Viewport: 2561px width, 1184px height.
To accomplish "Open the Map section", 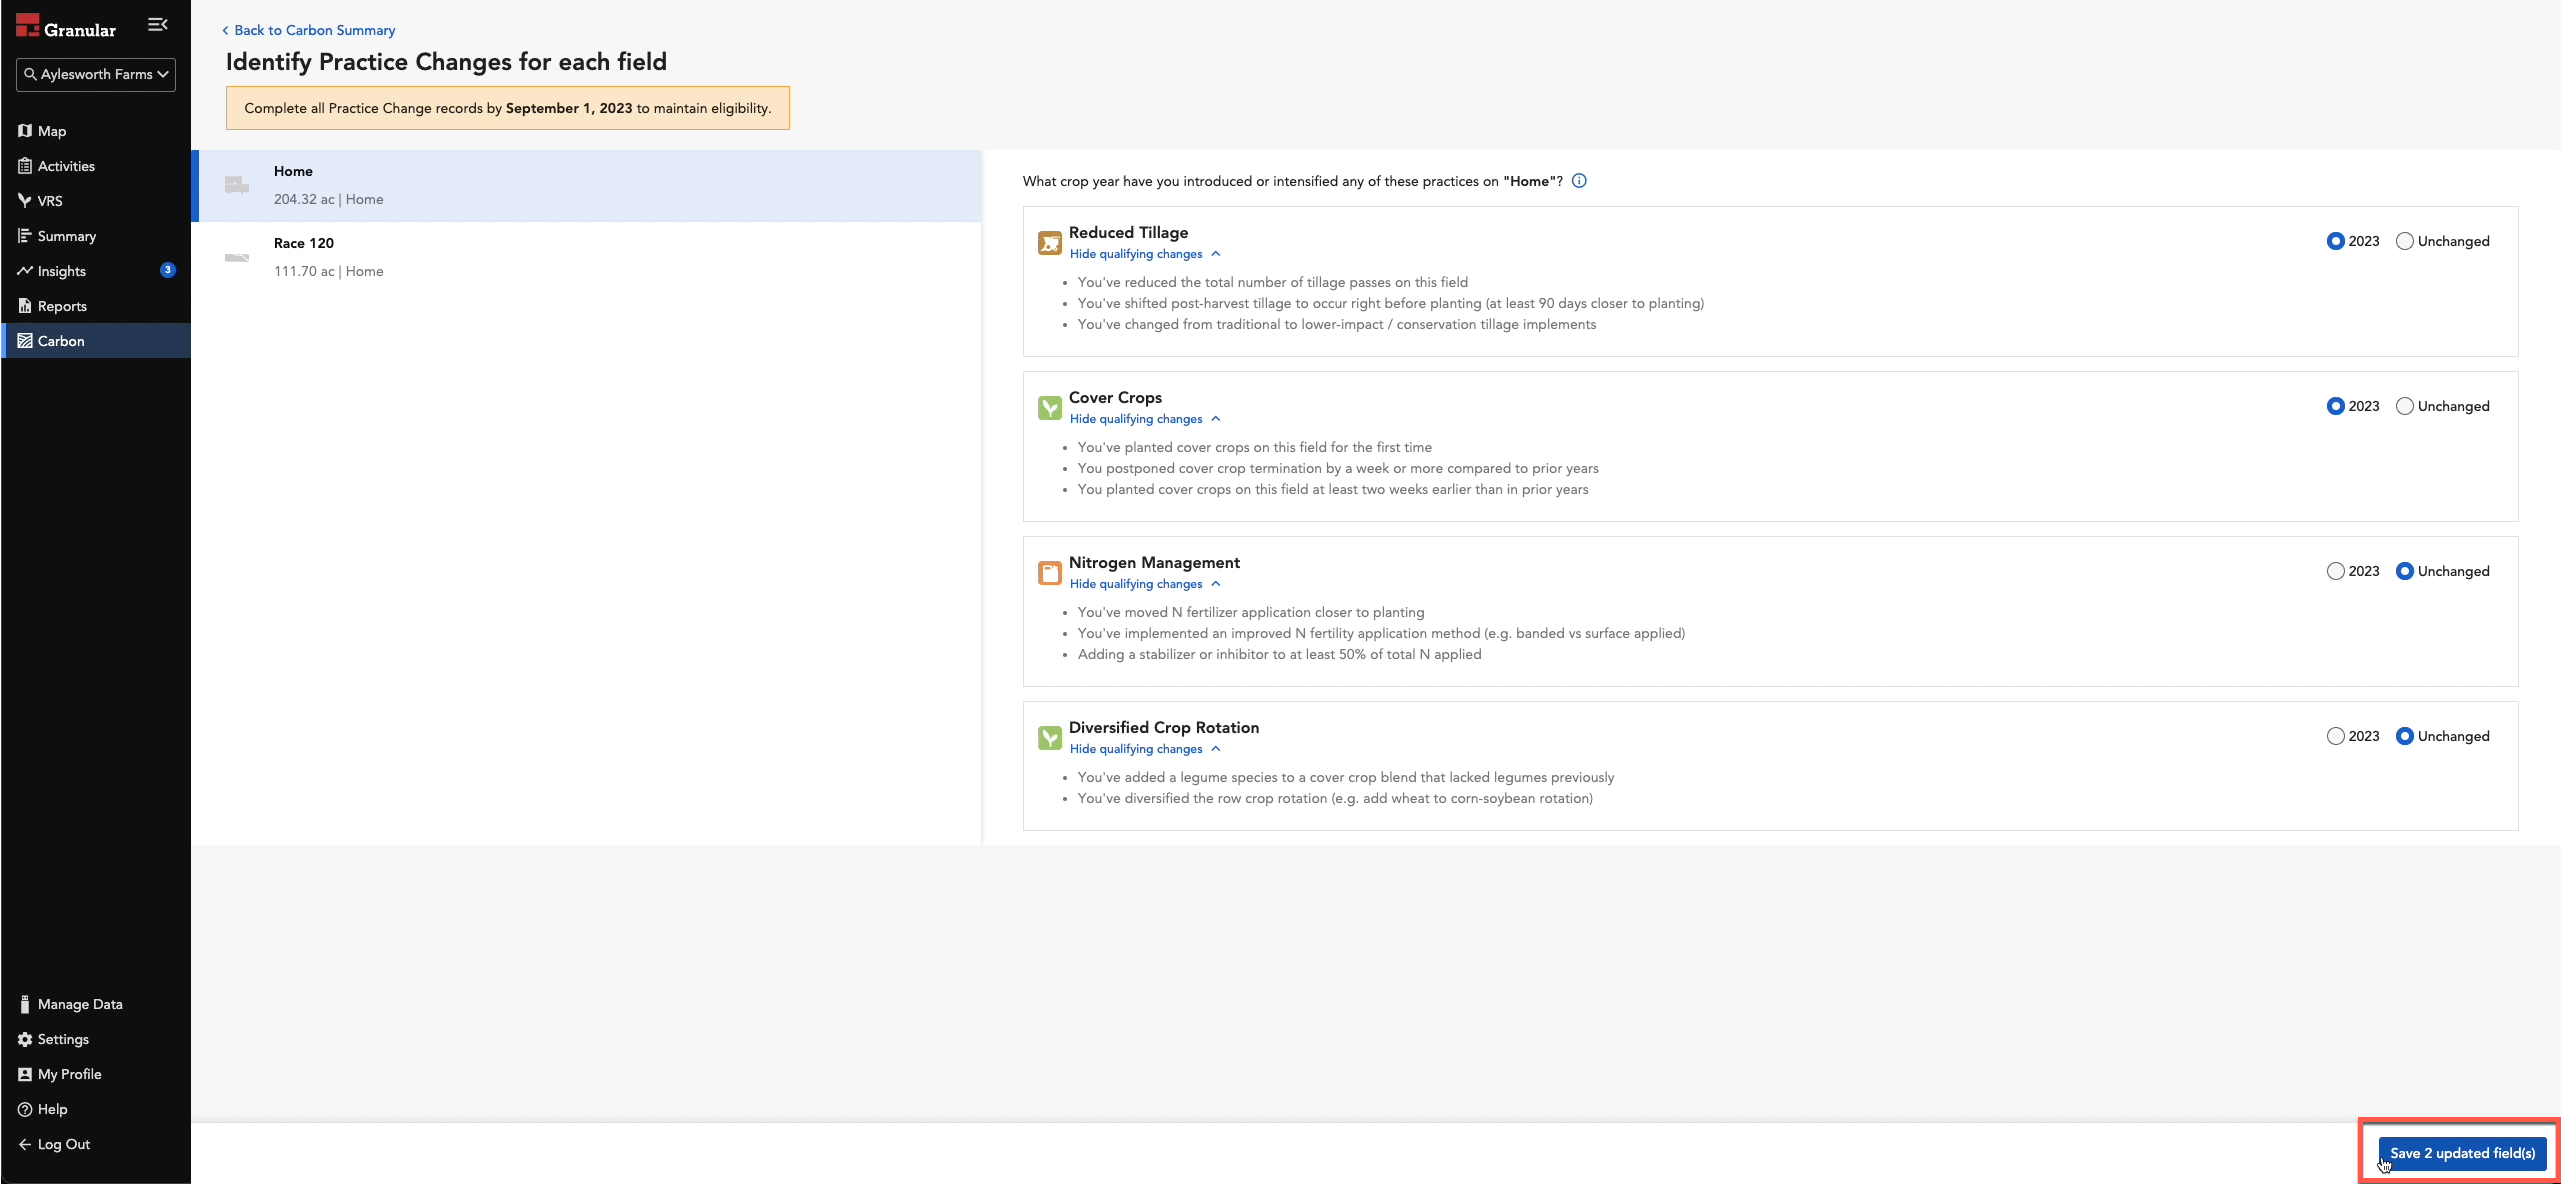I will (52, 131).
